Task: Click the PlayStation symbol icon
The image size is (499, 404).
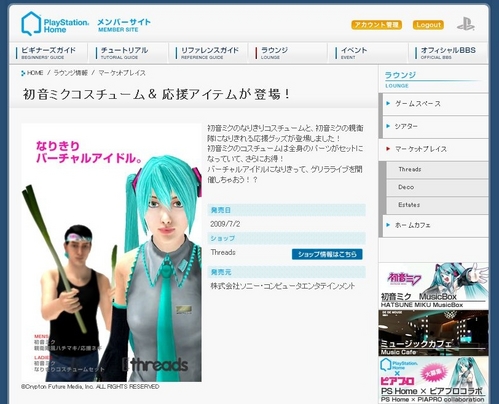Action: pyautogui.click(x=465, y=24)
